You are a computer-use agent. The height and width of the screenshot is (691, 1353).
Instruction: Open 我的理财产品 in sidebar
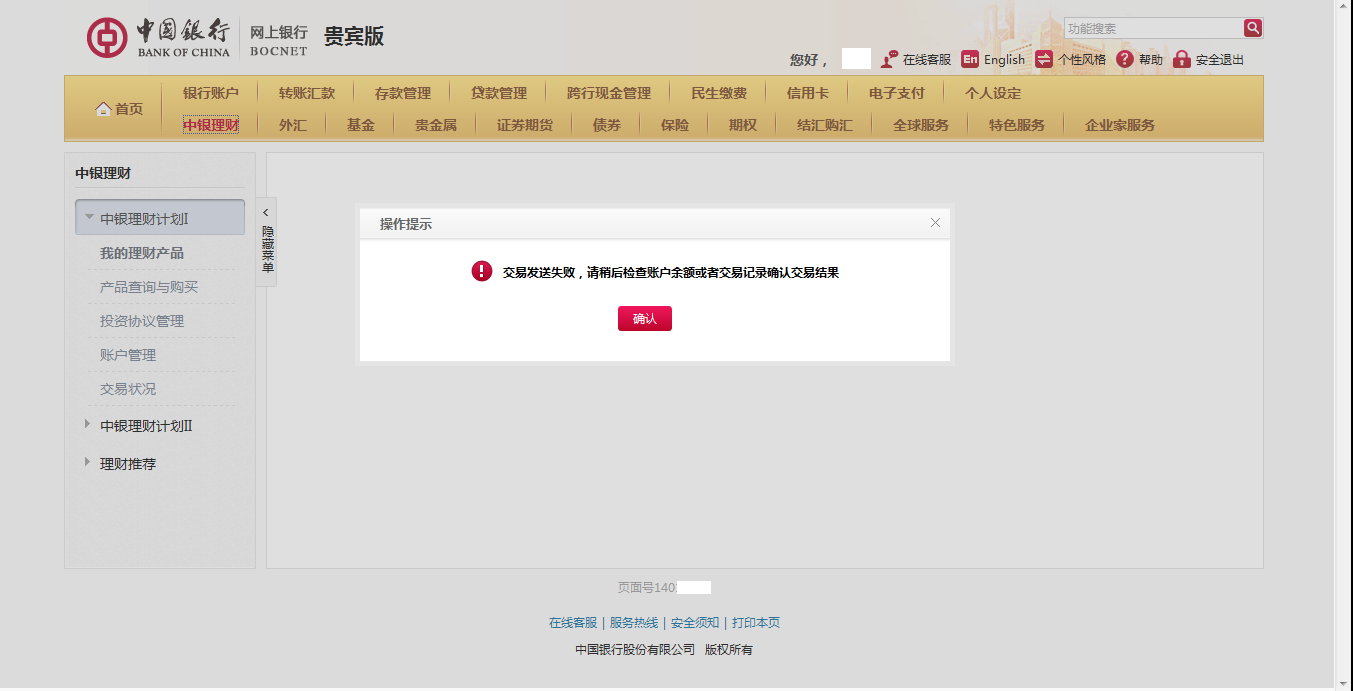[142, 253]
